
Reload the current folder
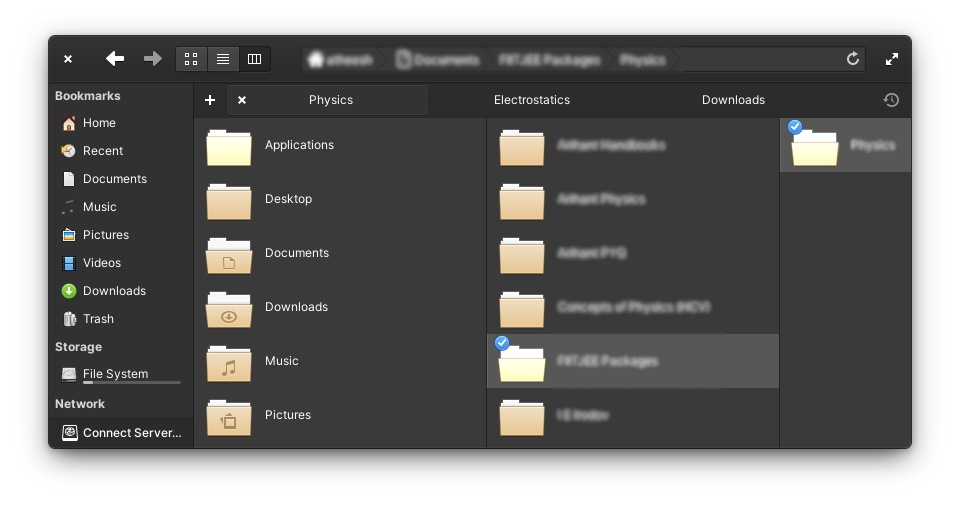coord(852,59)
